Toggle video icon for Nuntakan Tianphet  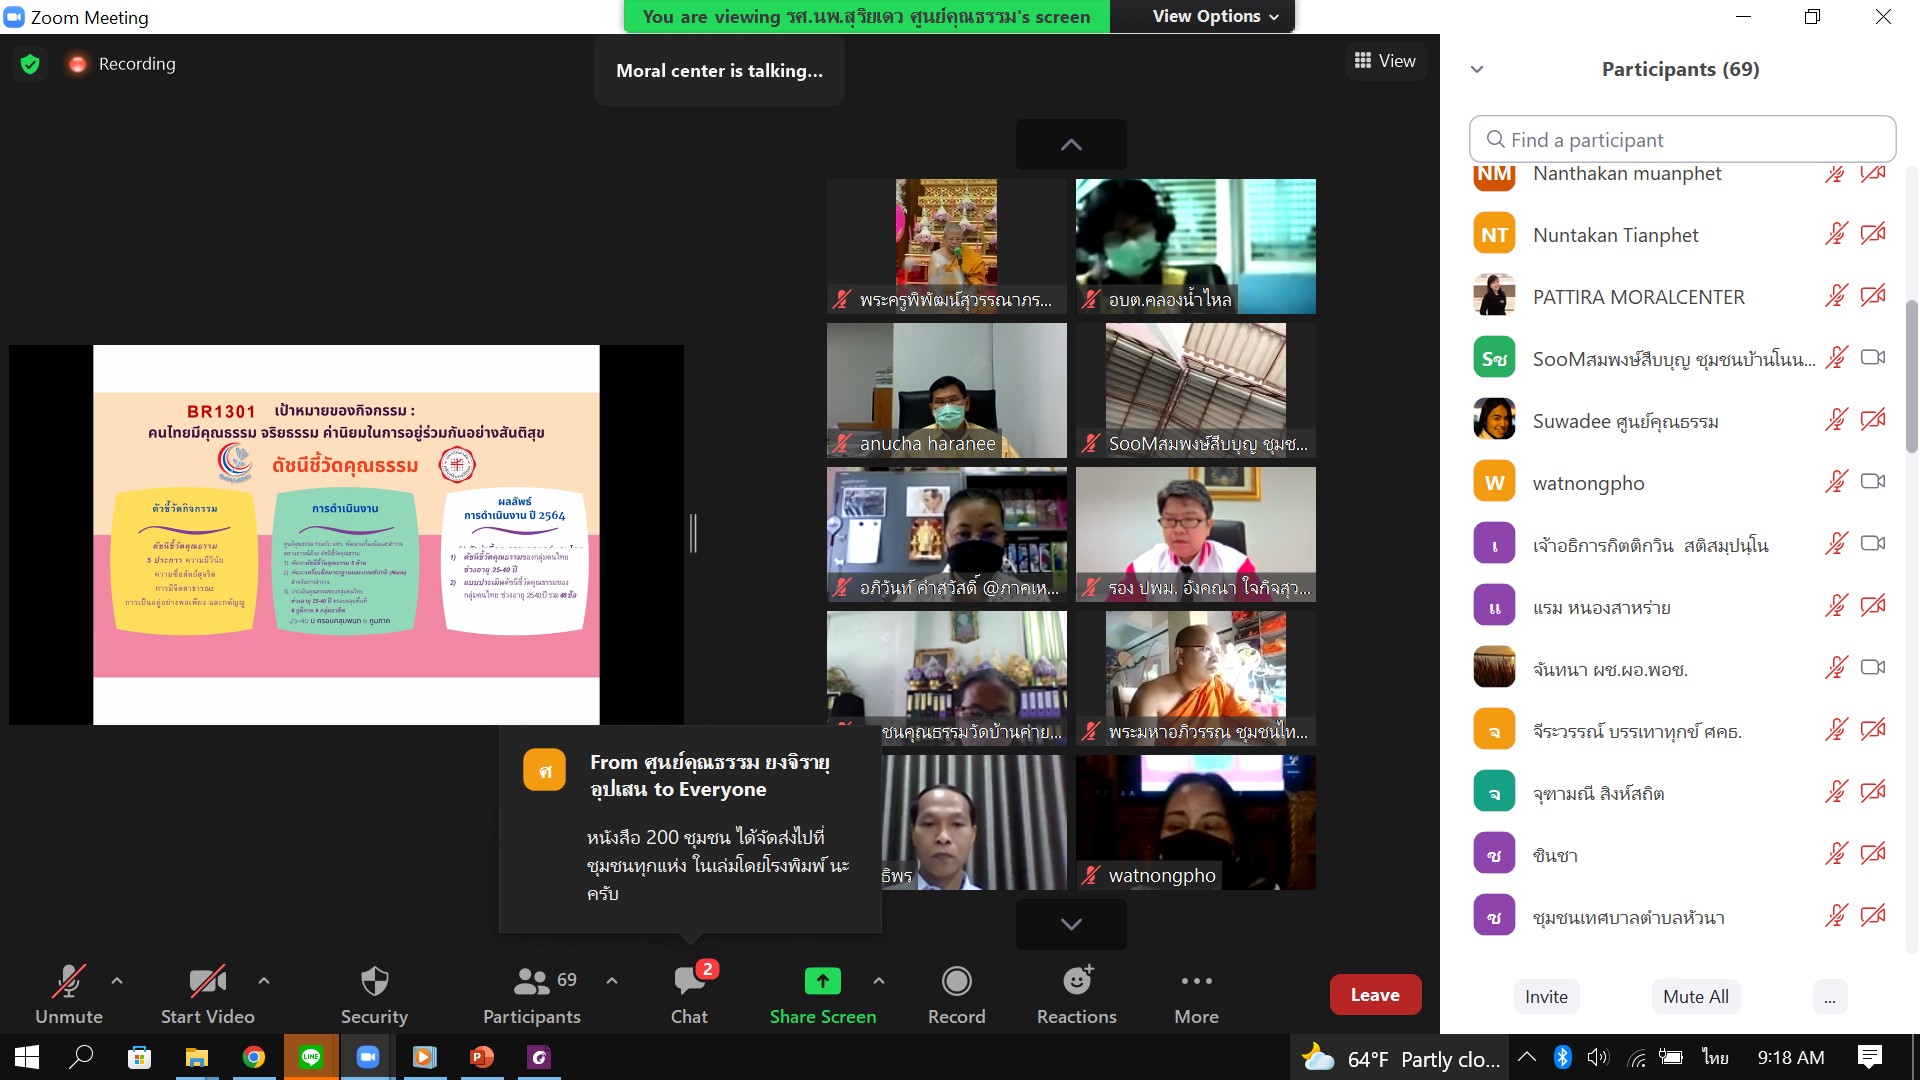1873,235
